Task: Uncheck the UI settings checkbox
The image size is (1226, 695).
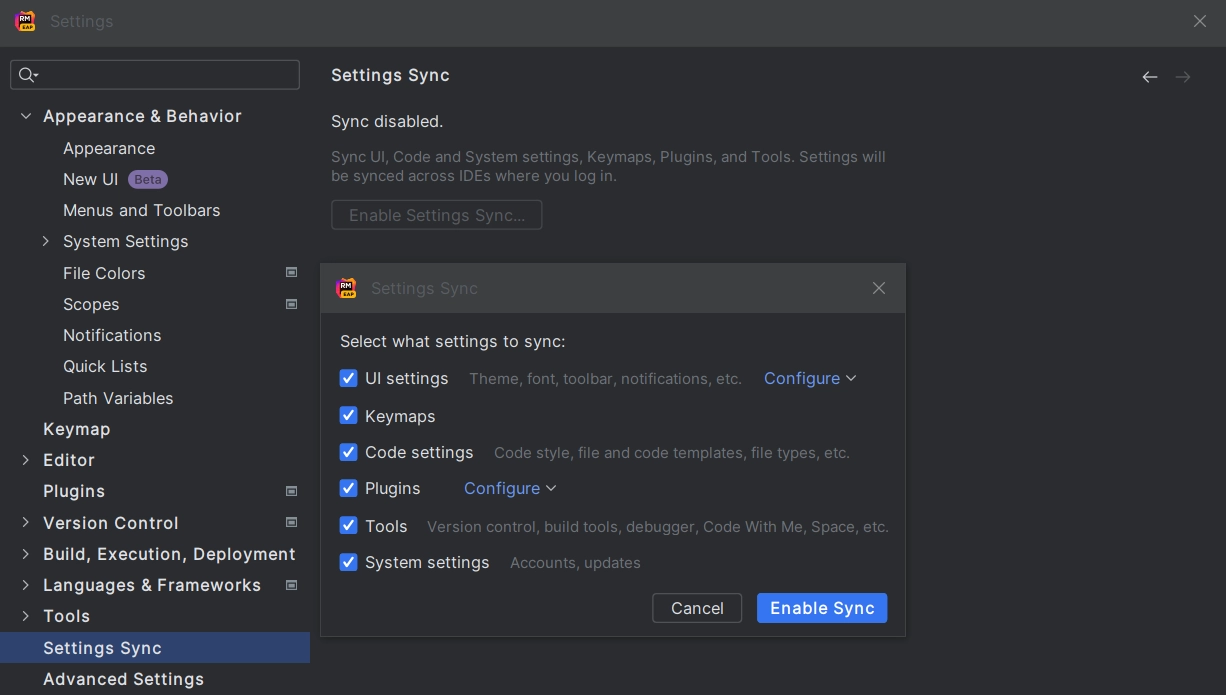Action: [x=348, y=378]
